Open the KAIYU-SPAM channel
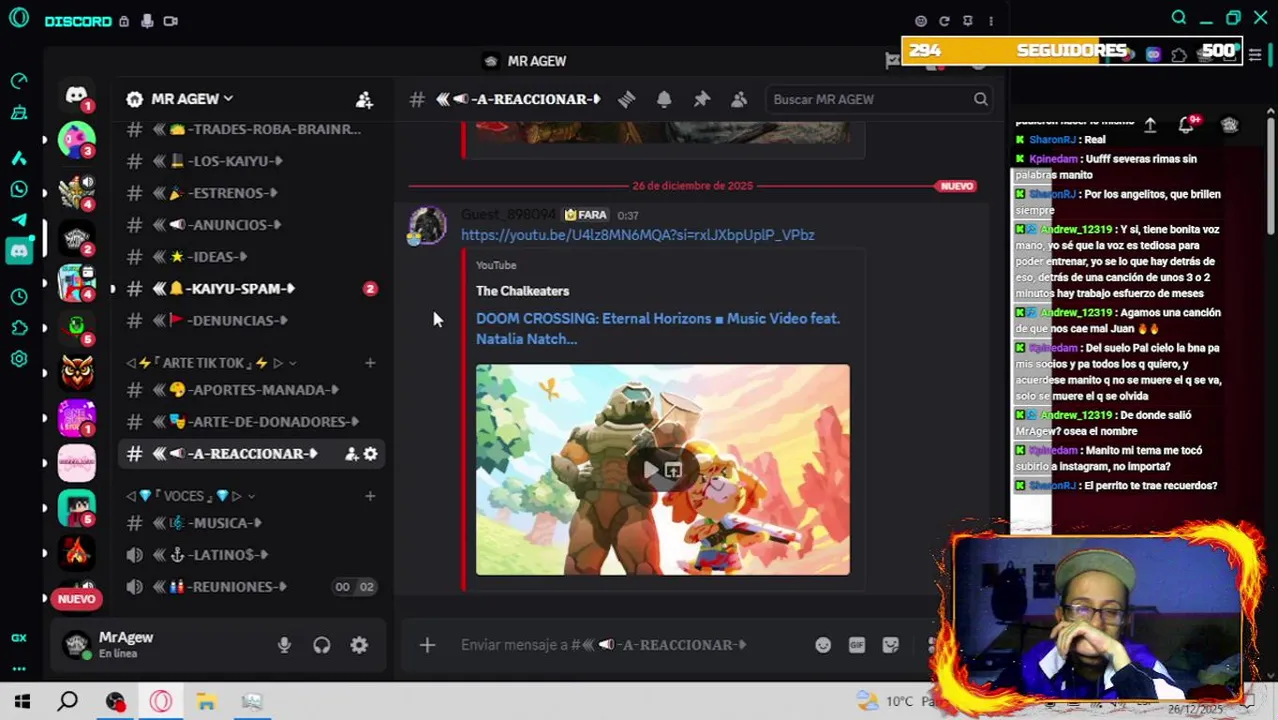The height and width of the screenshot is (720, 1278). (x=251, y=289)
